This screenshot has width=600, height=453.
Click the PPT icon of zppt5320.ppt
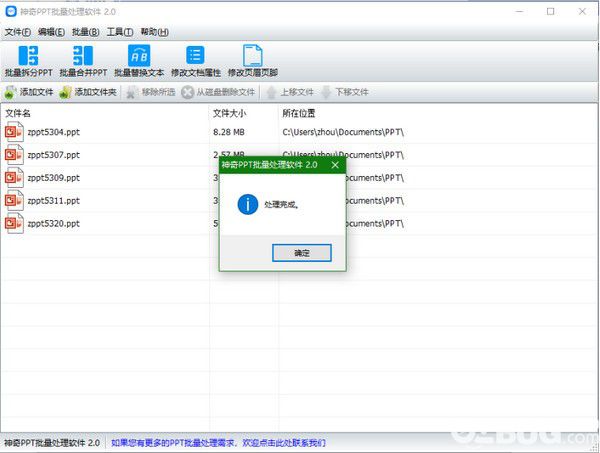click(14, 224)
